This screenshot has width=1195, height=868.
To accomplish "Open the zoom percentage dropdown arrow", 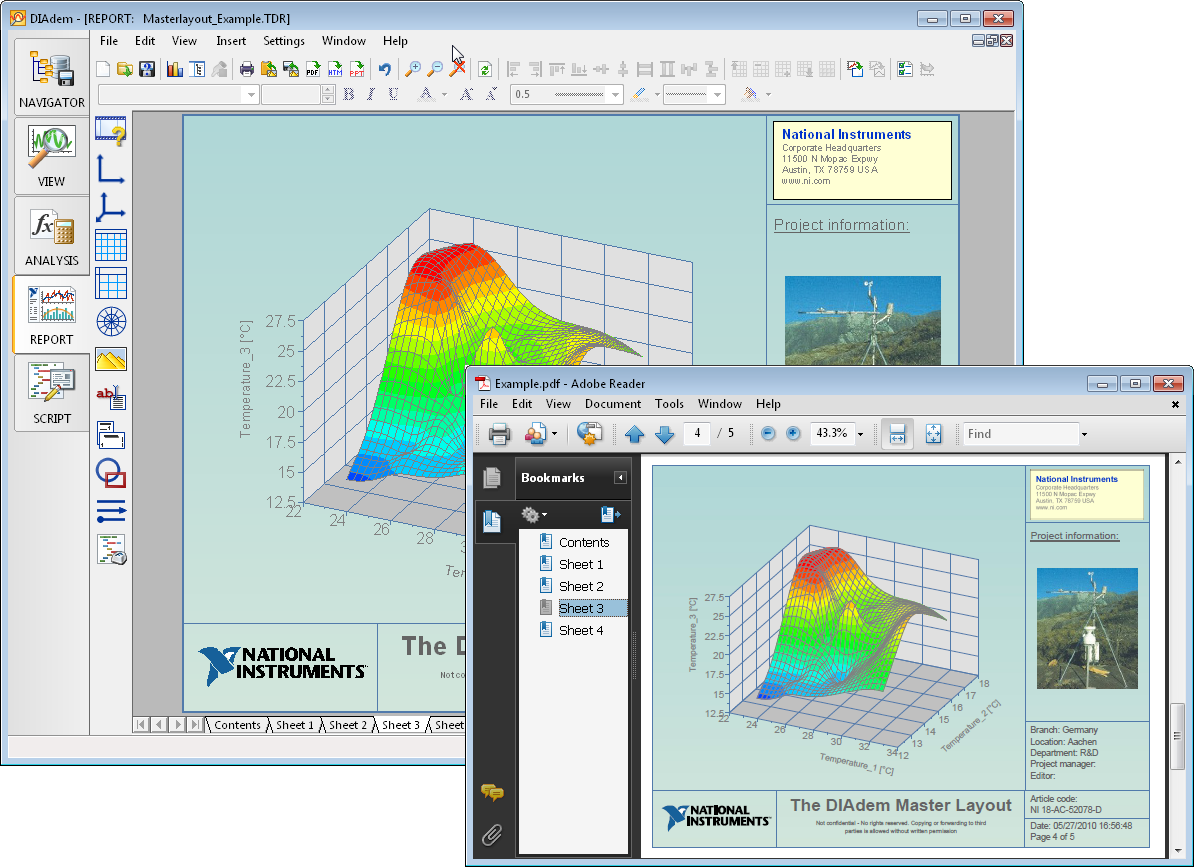I will 860,434.
